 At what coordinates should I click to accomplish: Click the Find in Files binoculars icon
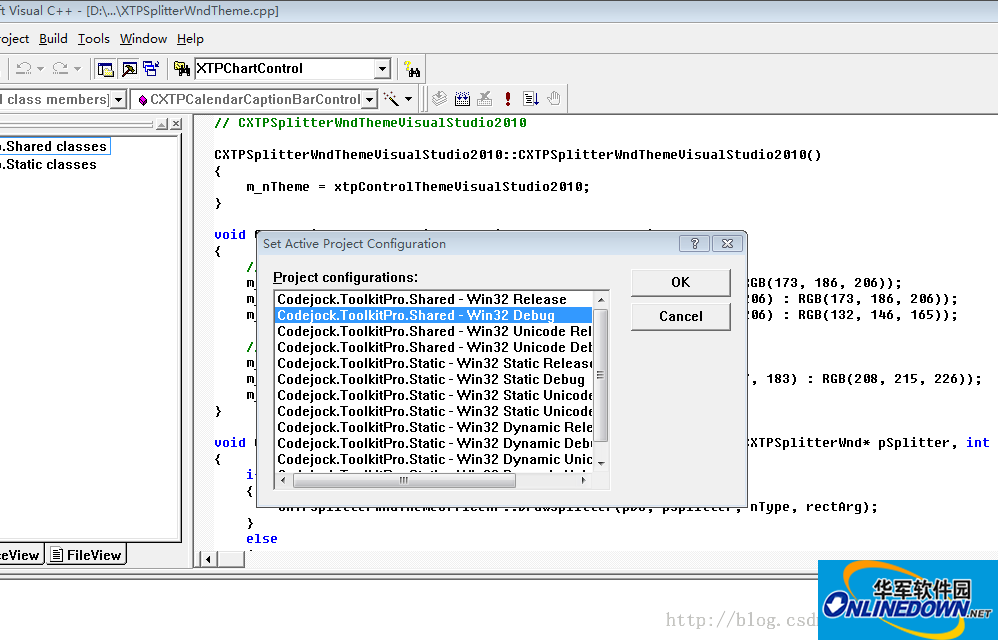tap(182, 69)
